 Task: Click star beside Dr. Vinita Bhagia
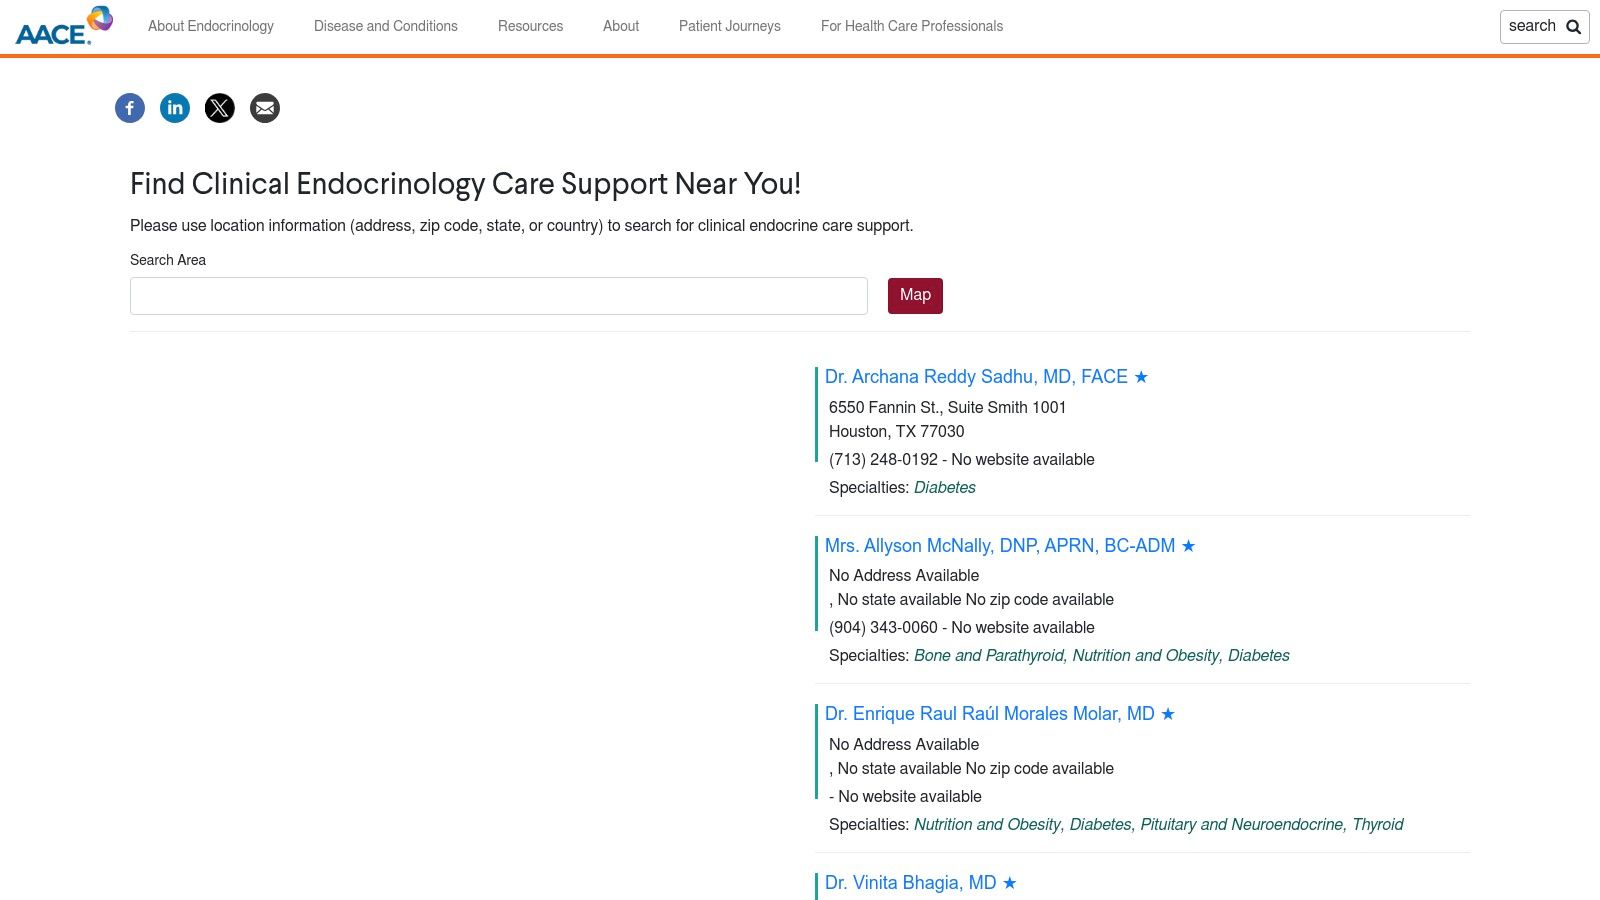click(1010, 883)
